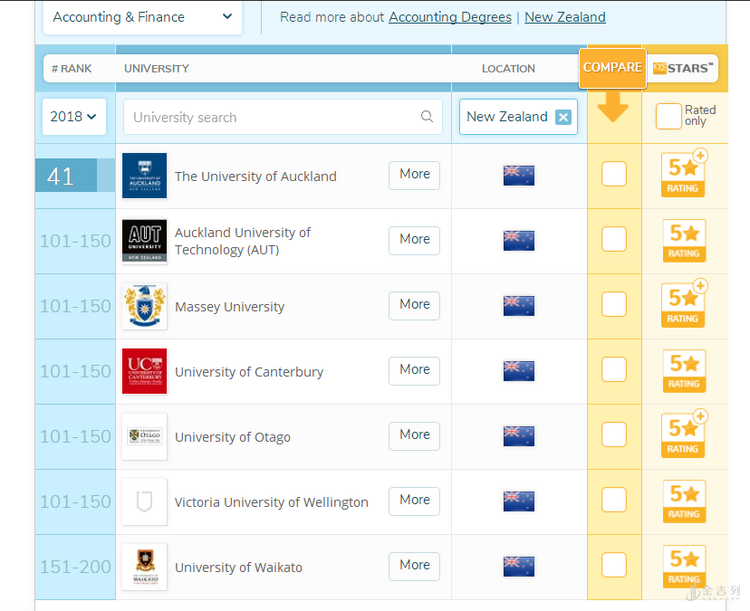
Task: Click the University of Canterbury name
Action: pos(249,372)
